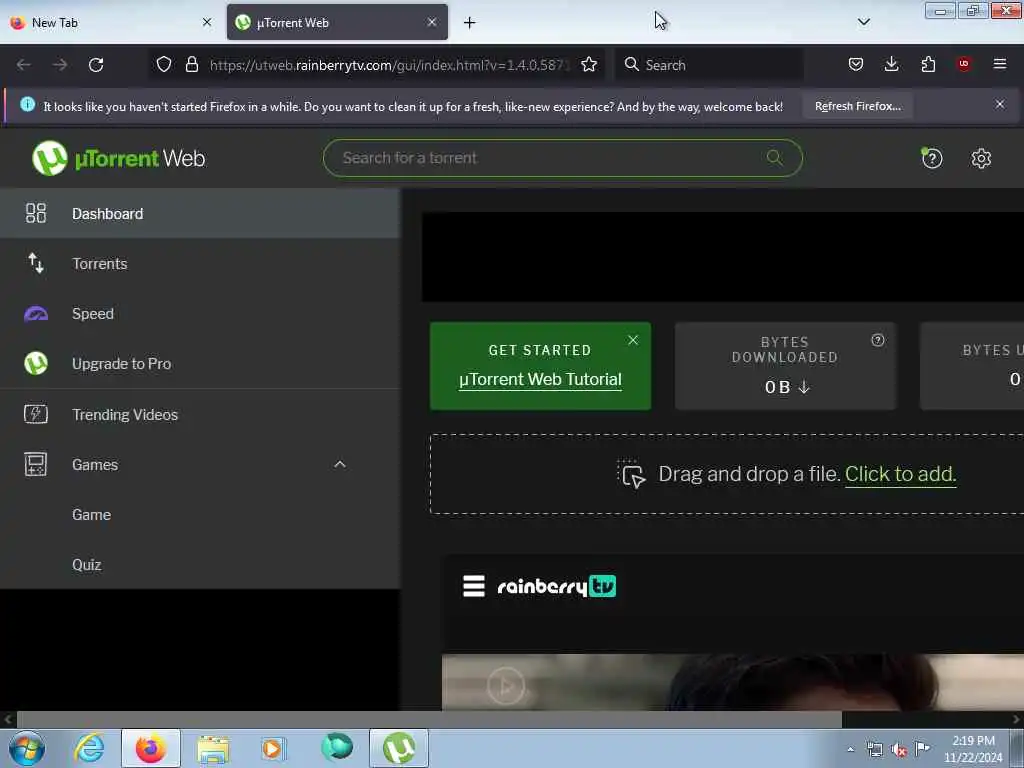The width and height of the screenshot is (1024, 768).
Task: Click the Firefox Search box
Action: 709,65
